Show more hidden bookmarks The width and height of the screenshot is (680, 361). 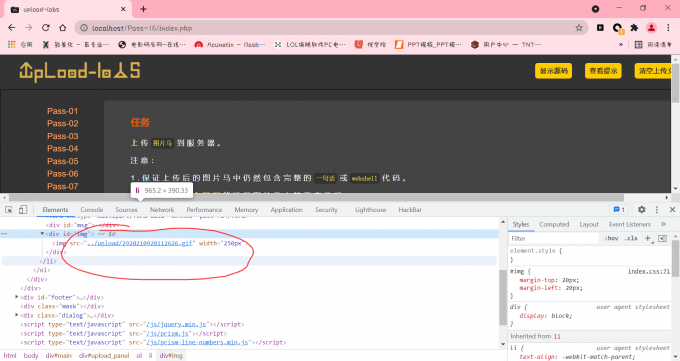click(x=621, y=44)
